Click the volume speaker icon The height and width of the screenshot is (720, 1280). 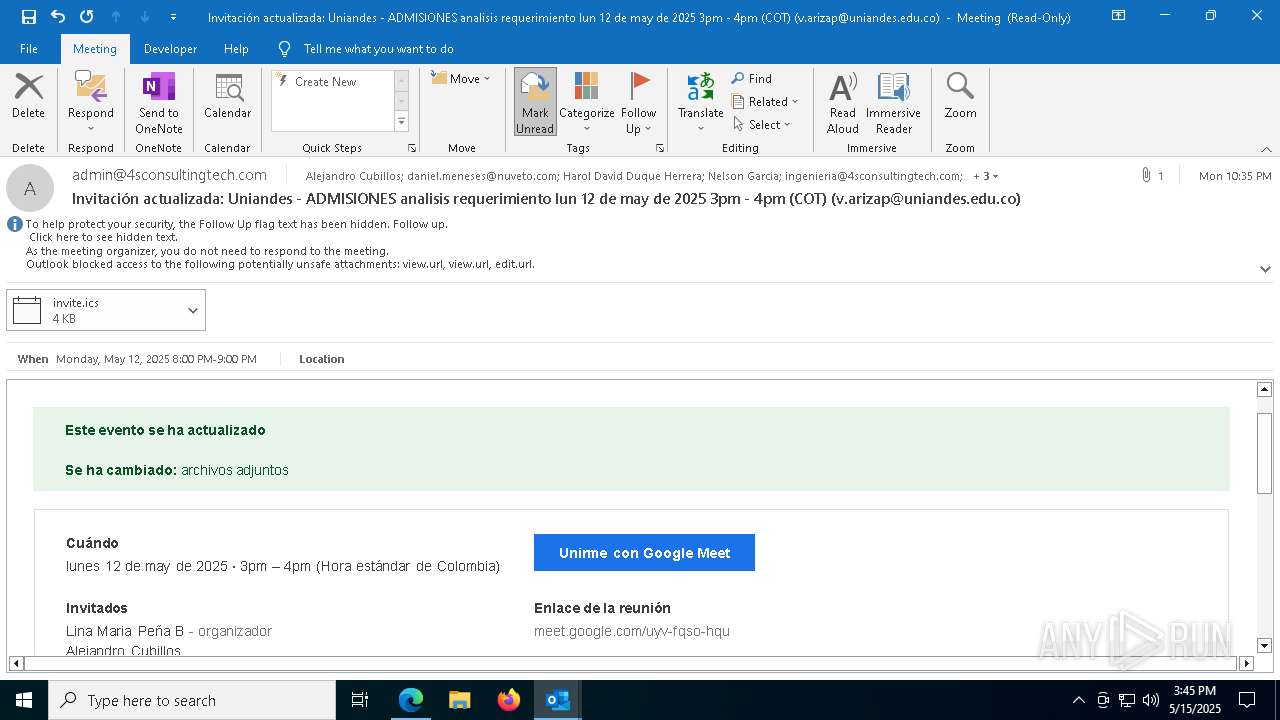click(x=1151, y=700)
